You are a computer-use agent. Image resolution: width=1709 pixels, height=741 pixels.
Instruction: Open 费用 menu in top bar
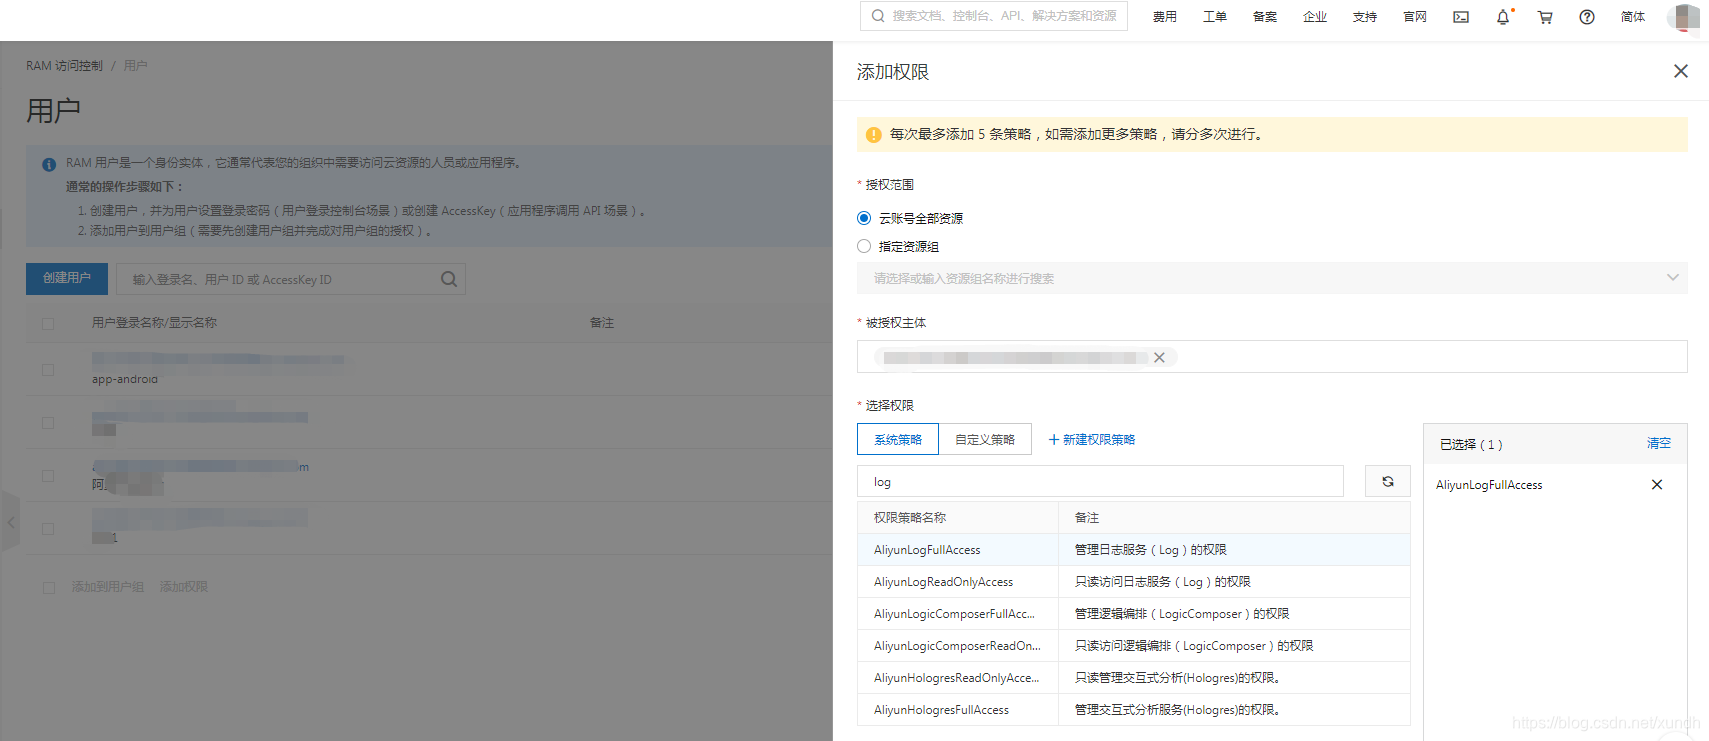[x=1165, y=17]
